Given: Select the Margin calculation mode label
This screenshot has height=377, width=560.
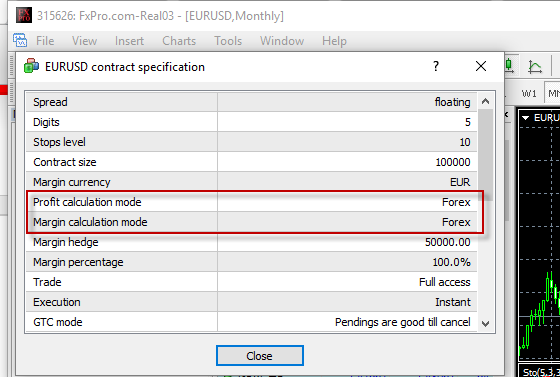Looking at the screenshot, I should point(90,222).
